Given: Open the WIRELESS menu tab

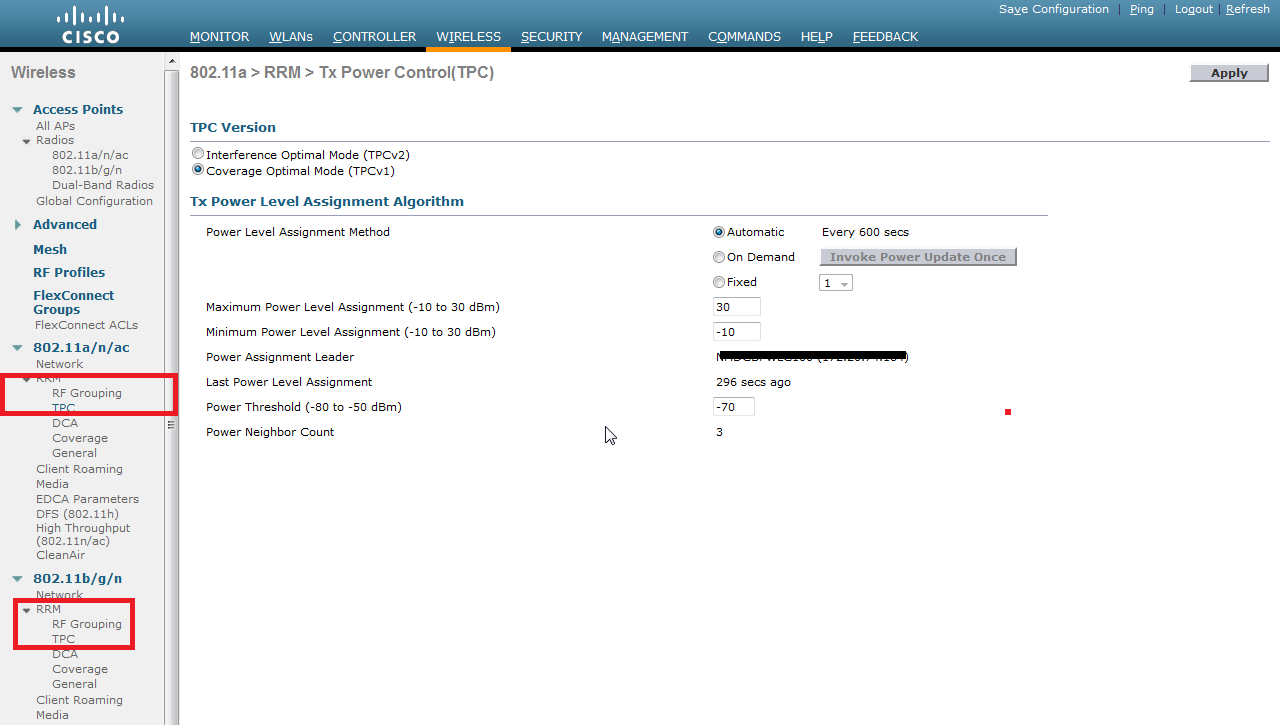Looking at the screenshot, I should 468,37.
